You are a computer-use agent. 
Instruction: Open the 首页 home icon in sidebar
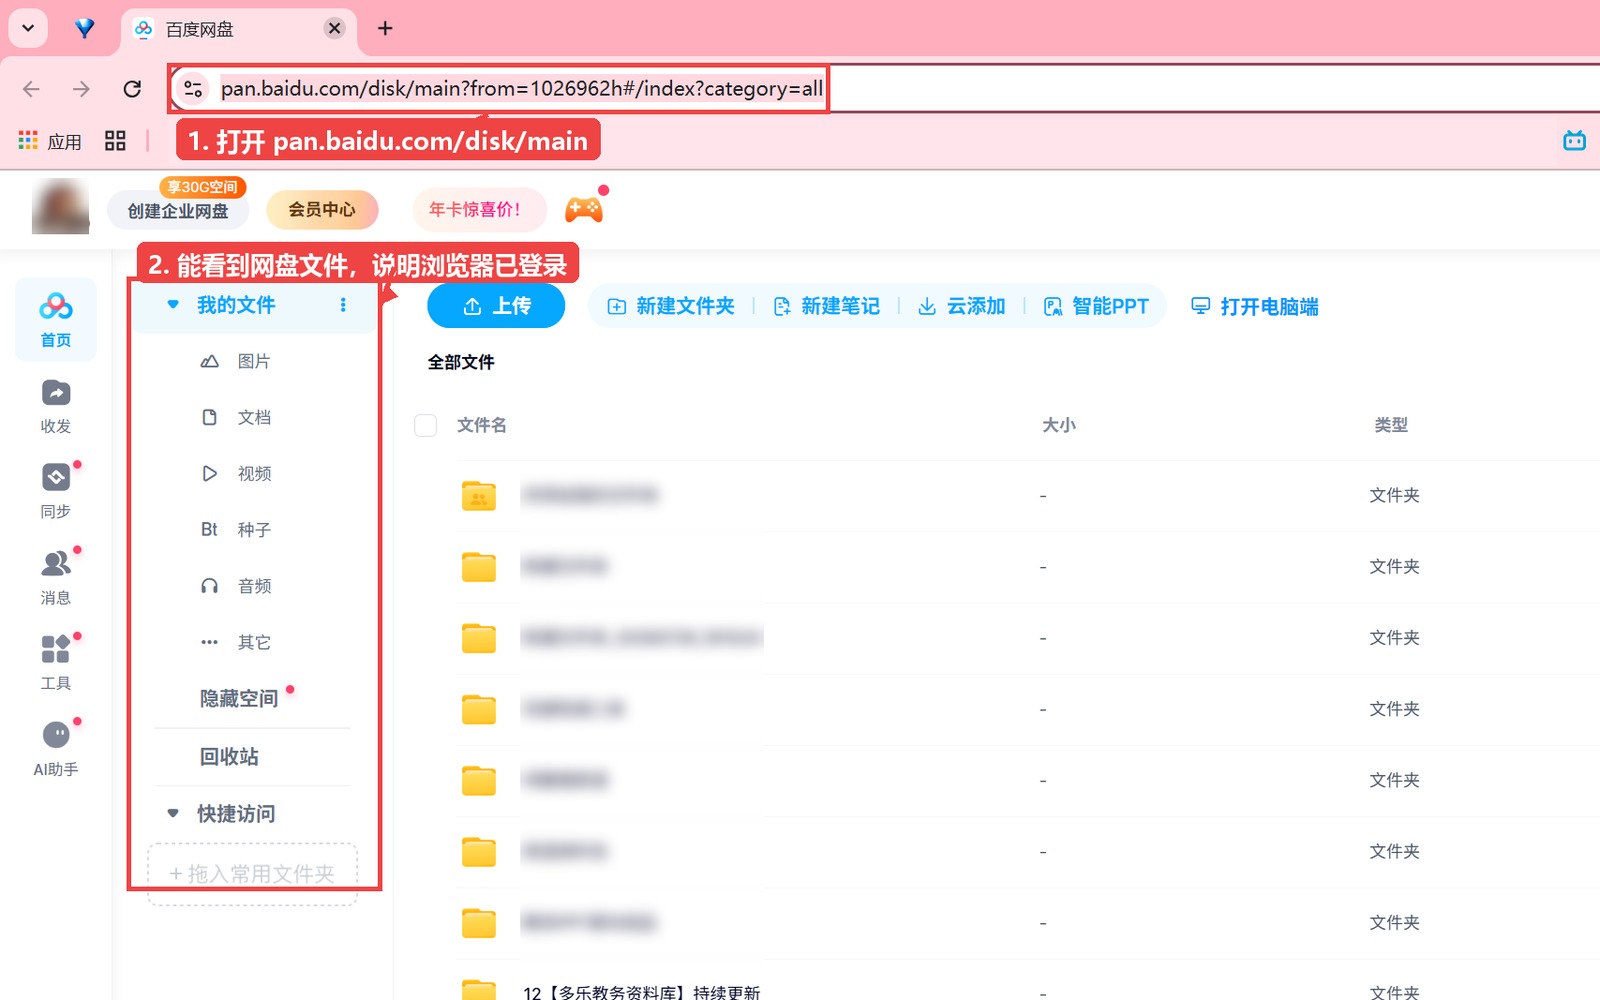click(x=56, y=319)
